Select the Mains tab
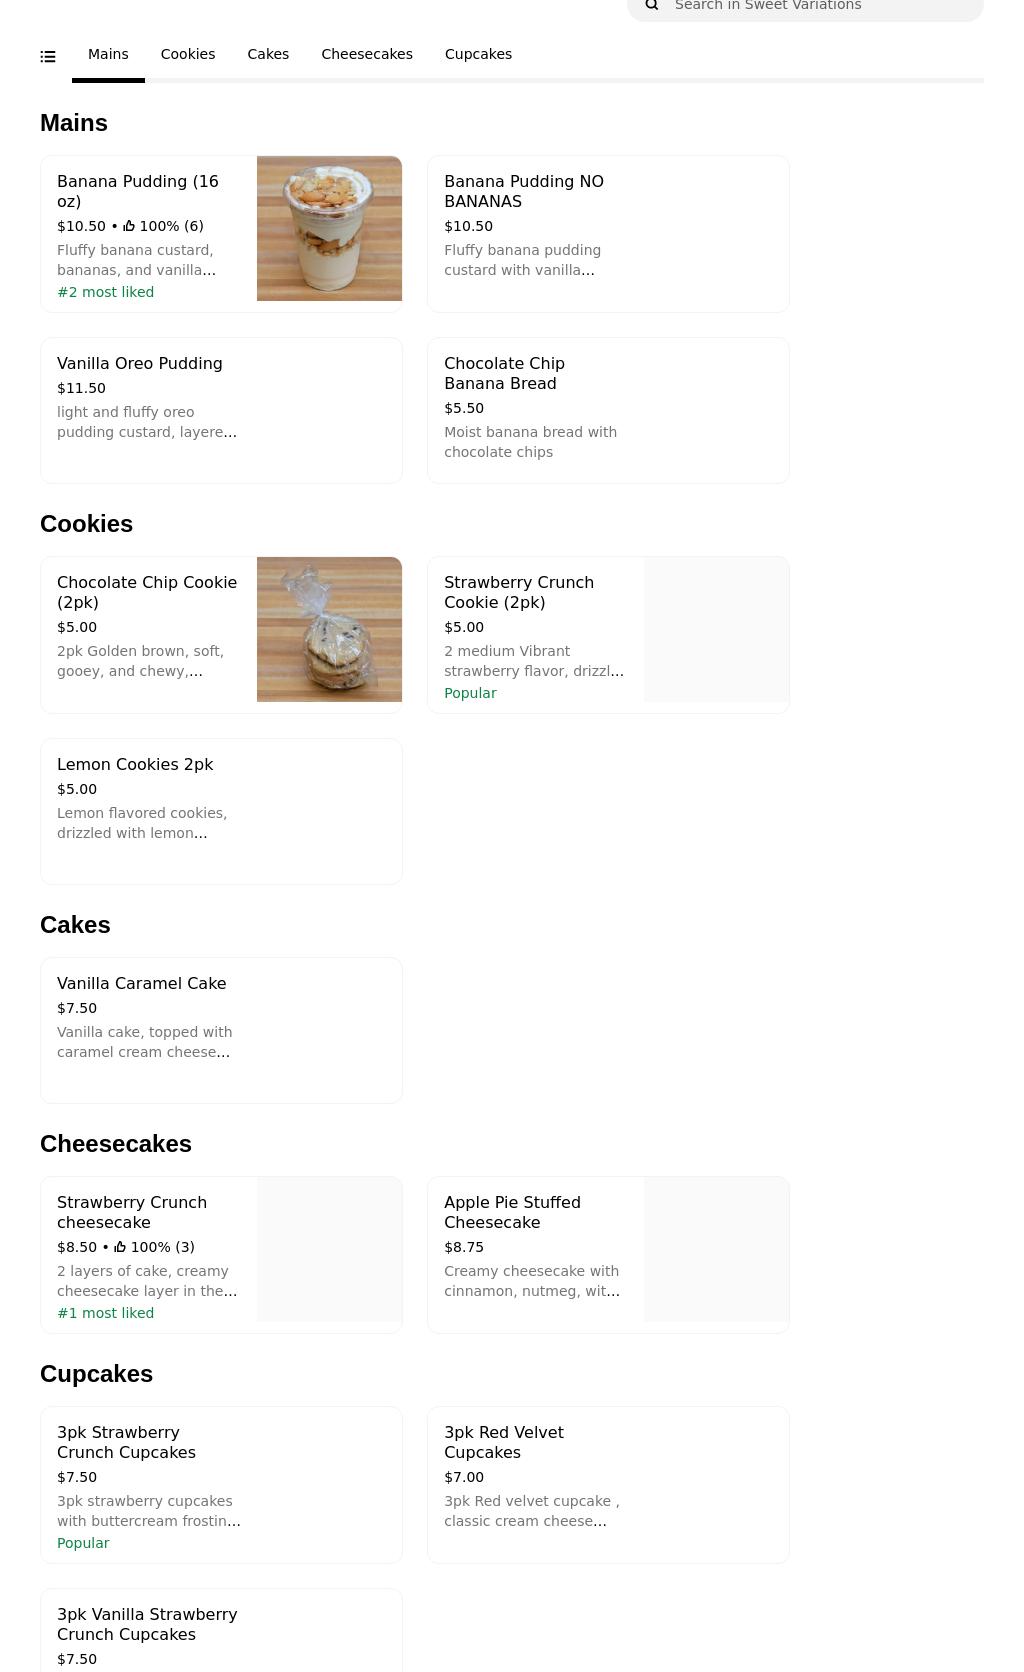Image resolution: width=1024 pixels, height=1672 pixels. pyautogui.click(x=108, y=54)
